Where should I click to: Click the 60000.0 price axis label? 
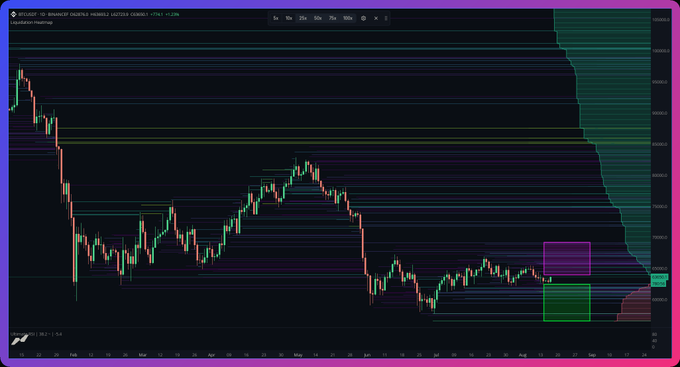click(x=659, y=300)
